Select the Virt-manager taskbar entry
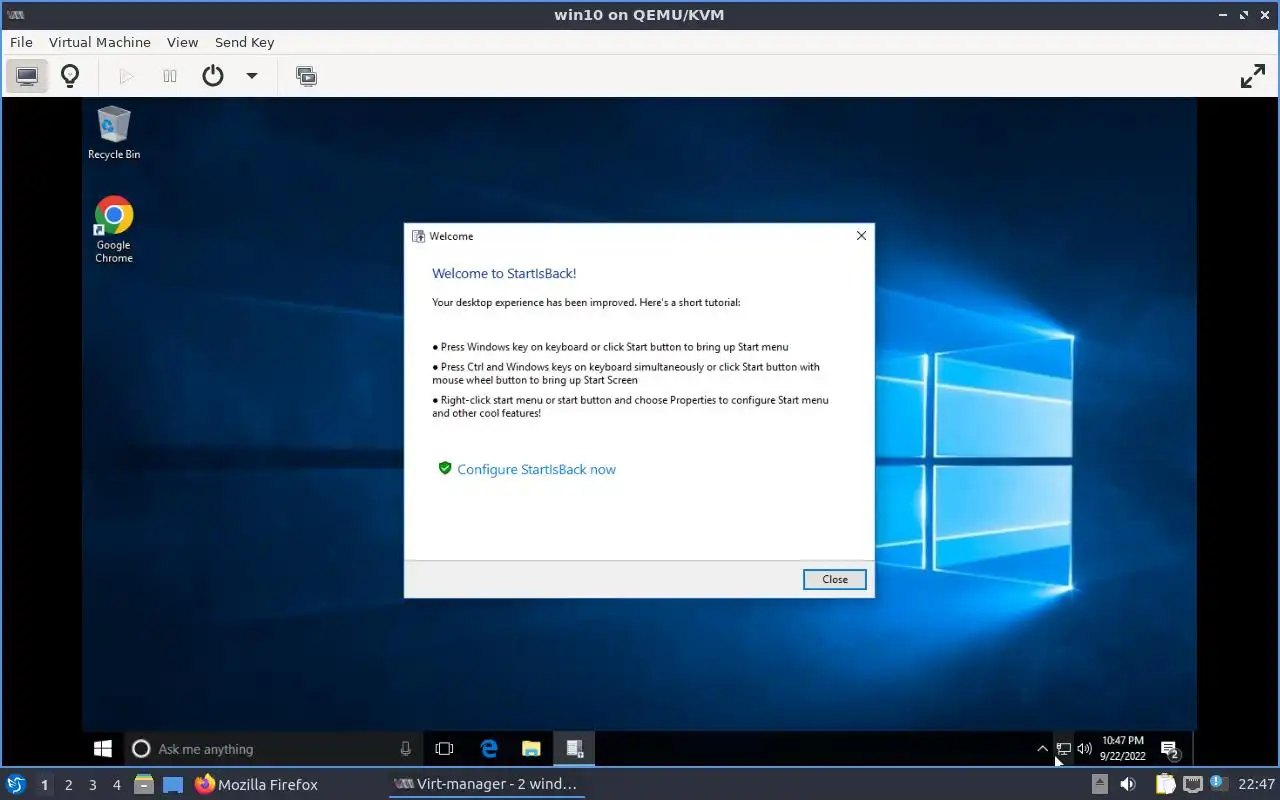Image resolution: width=1280 pixels, height=800 pixels. coord(486,784)
